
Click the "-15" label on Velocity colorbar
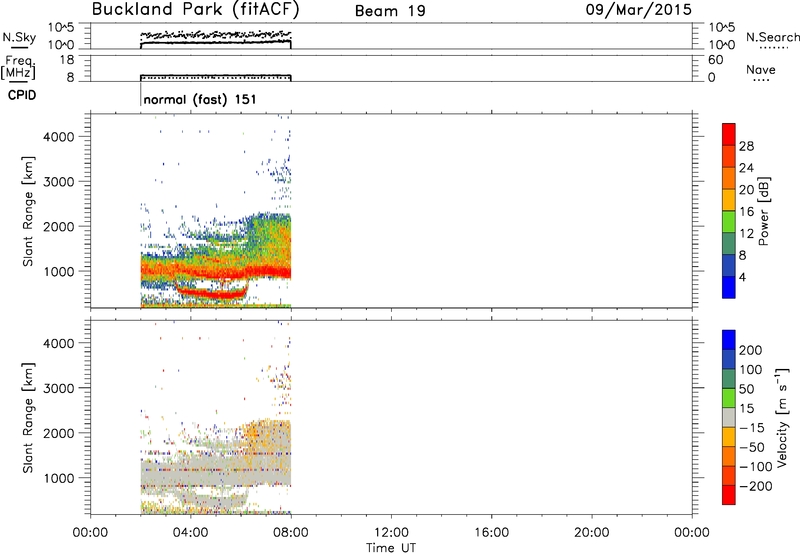pos(752,427)
